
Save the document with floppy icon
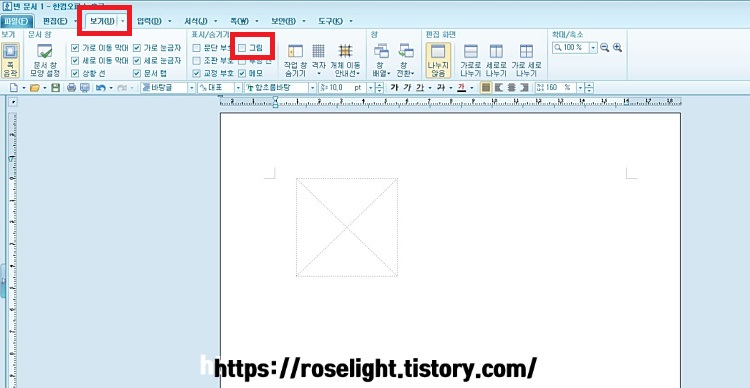click(x=55, y=88)
